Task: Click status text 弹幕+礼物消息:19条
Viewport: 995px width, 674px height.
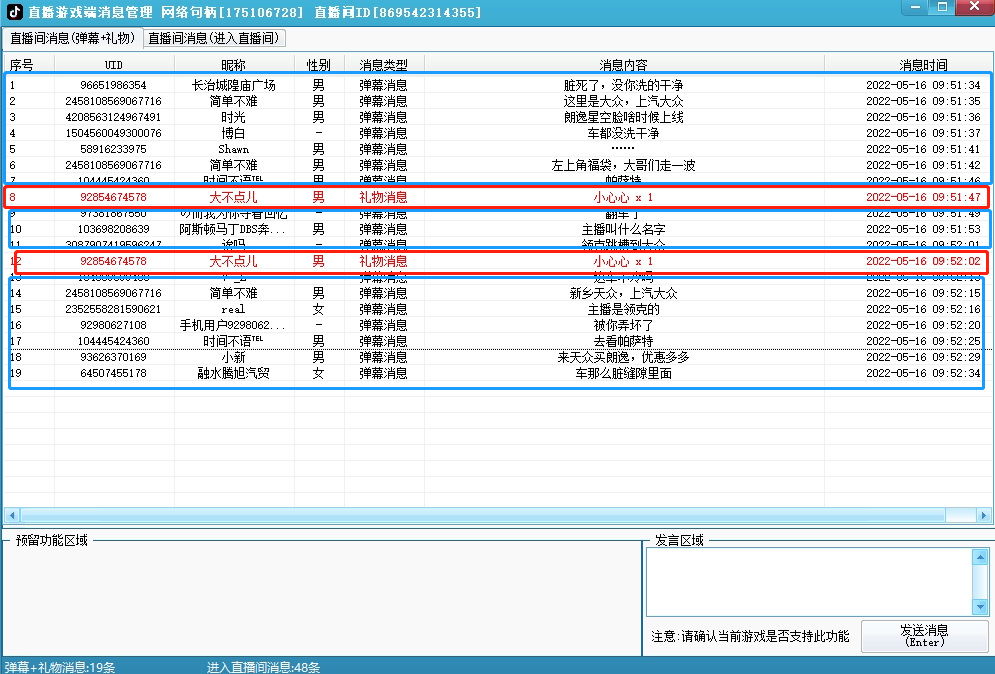Action: click(60, 667)
